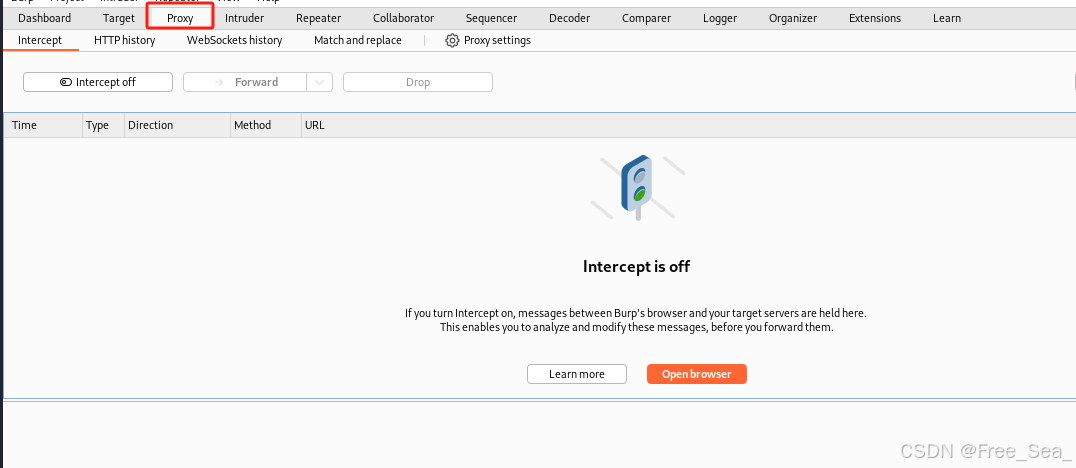Click the Intercept is off heading
This screenshot has height=468, width=1076.
tap(636, 266)
